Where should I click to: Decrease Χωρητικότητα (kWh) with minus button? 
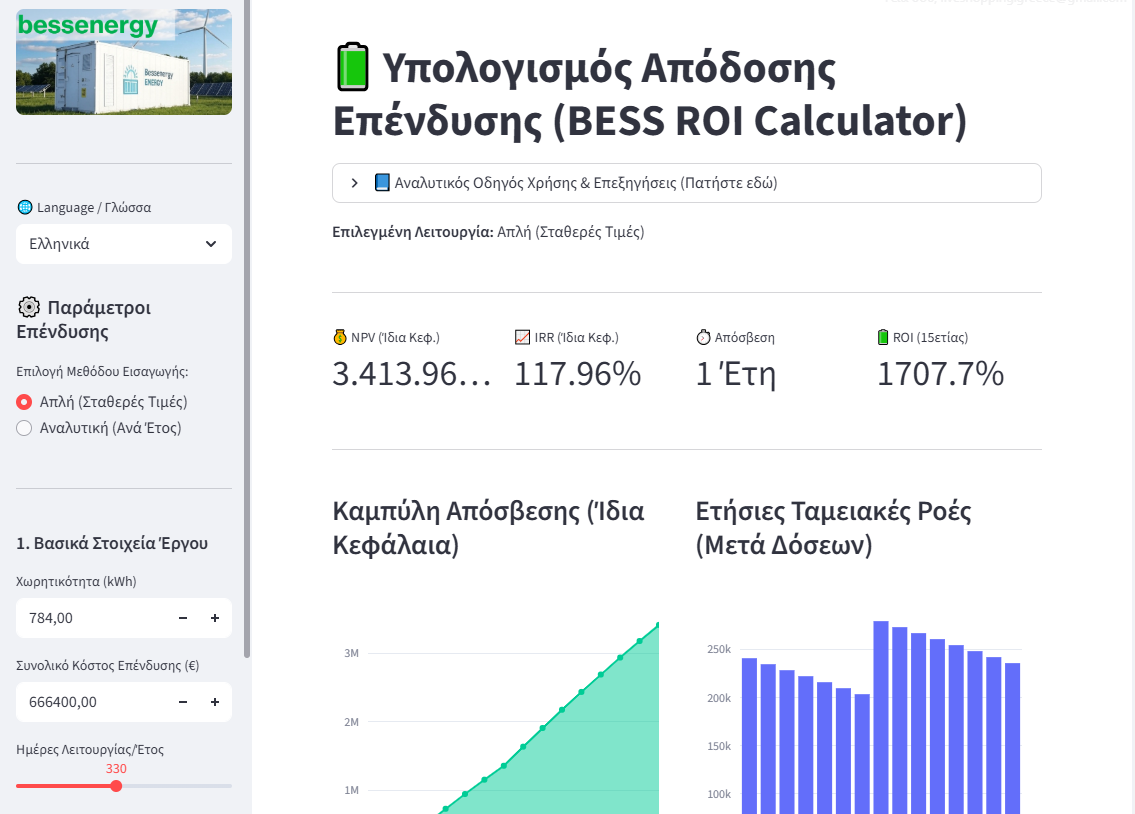click(x=183, y=618)
